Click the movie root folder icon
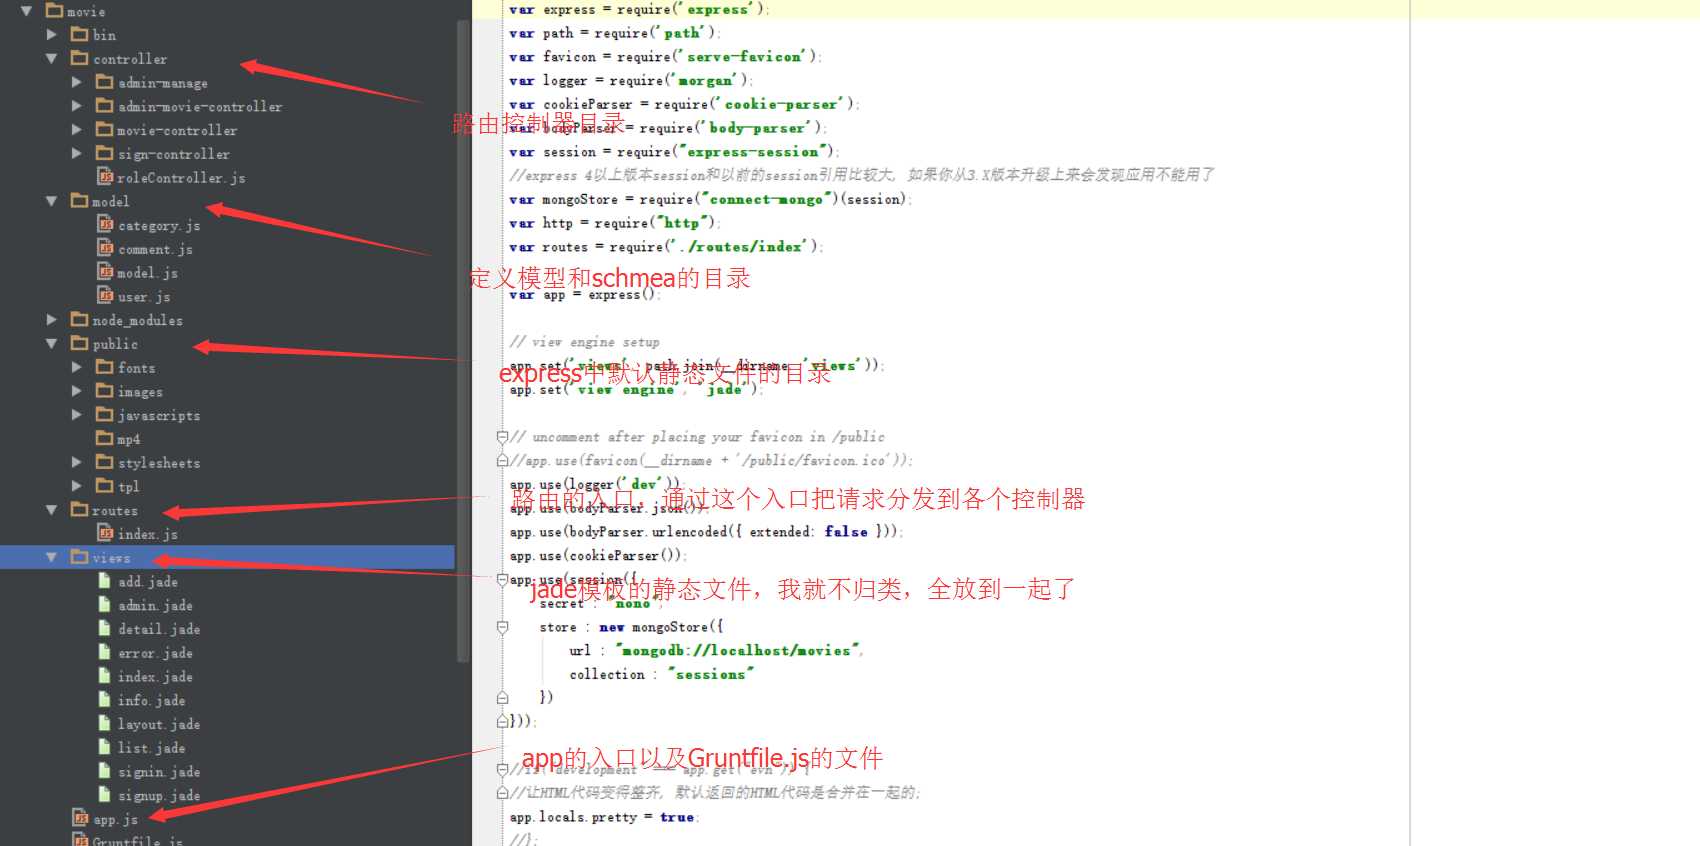Image resolution: width=1700 pixels, height=846 pixels. click(x=55, y=10)
